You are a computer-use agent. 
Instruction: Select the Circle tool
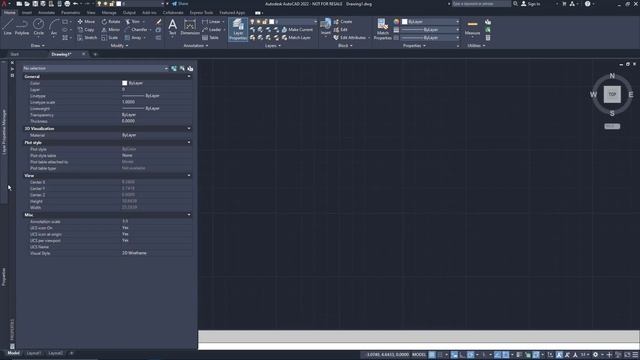pos(38,27)
